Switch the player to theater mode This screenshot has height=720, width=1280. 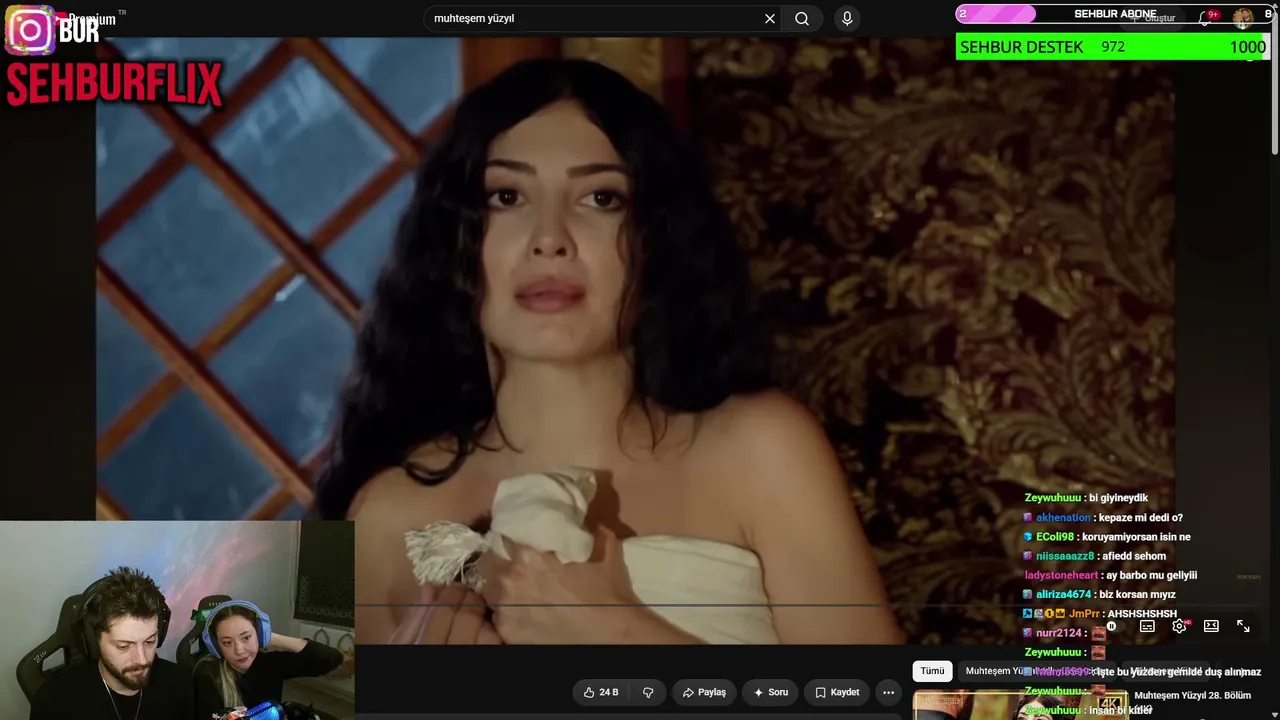[x=1211, y=626]
